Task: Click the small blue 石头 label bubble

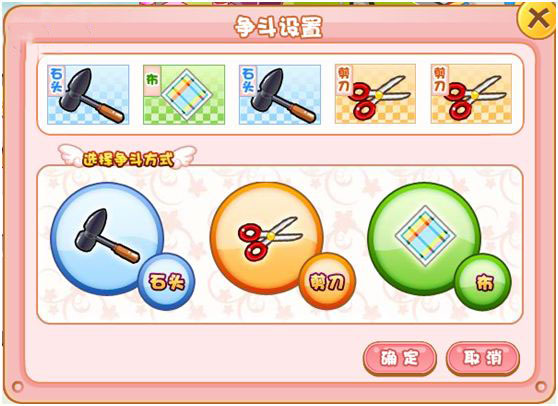Action: (x=167, y=282)
